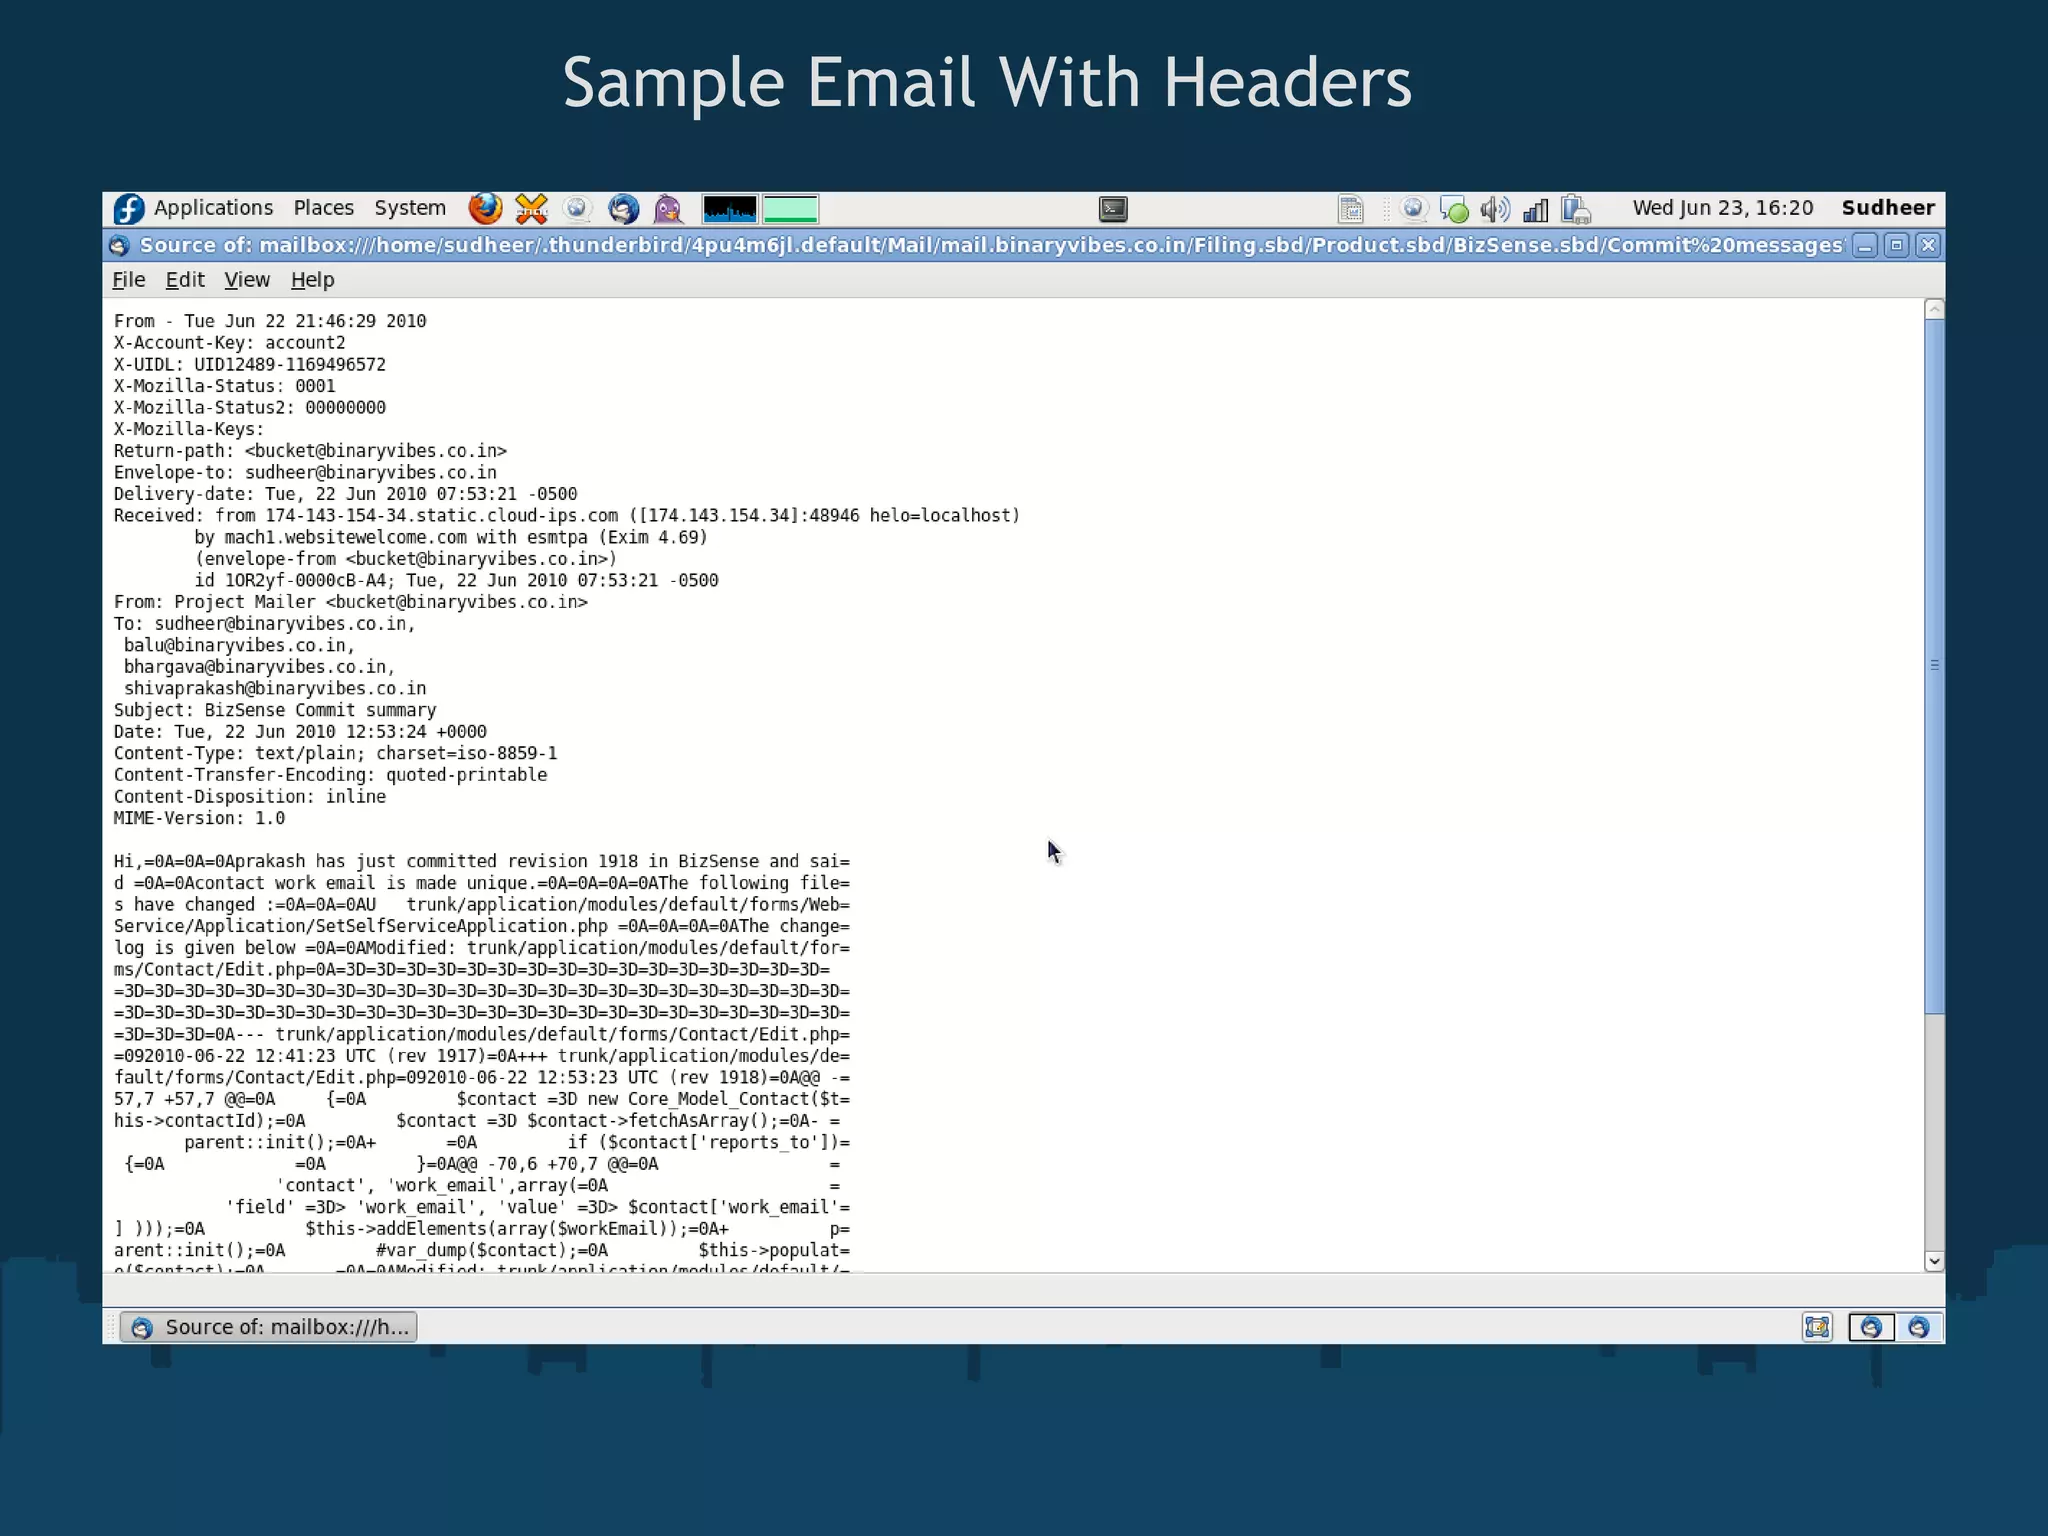Screen dimensions: 2048x1536
Task: Switch to the second workspace in switcher
Action: [x=1918, y=1327]
